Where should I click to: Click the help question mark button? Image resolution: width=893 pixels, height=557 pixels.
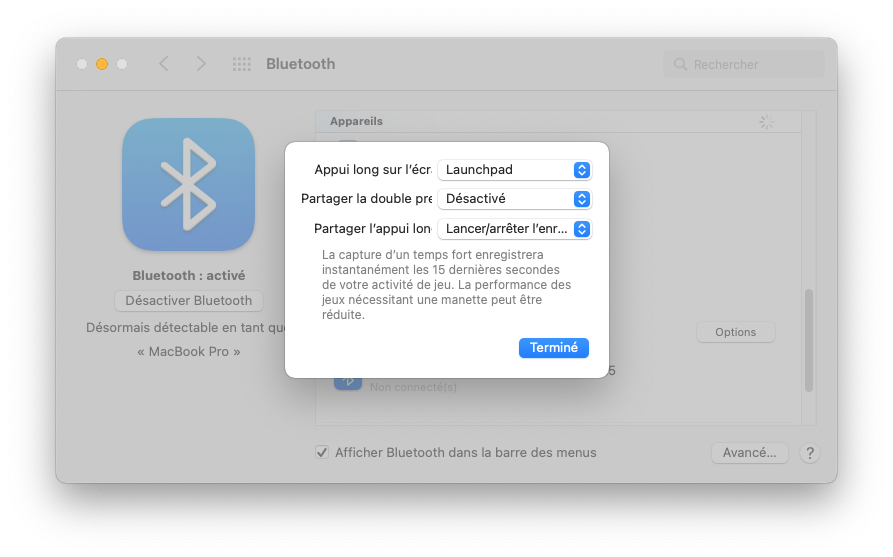pos(810,453)
